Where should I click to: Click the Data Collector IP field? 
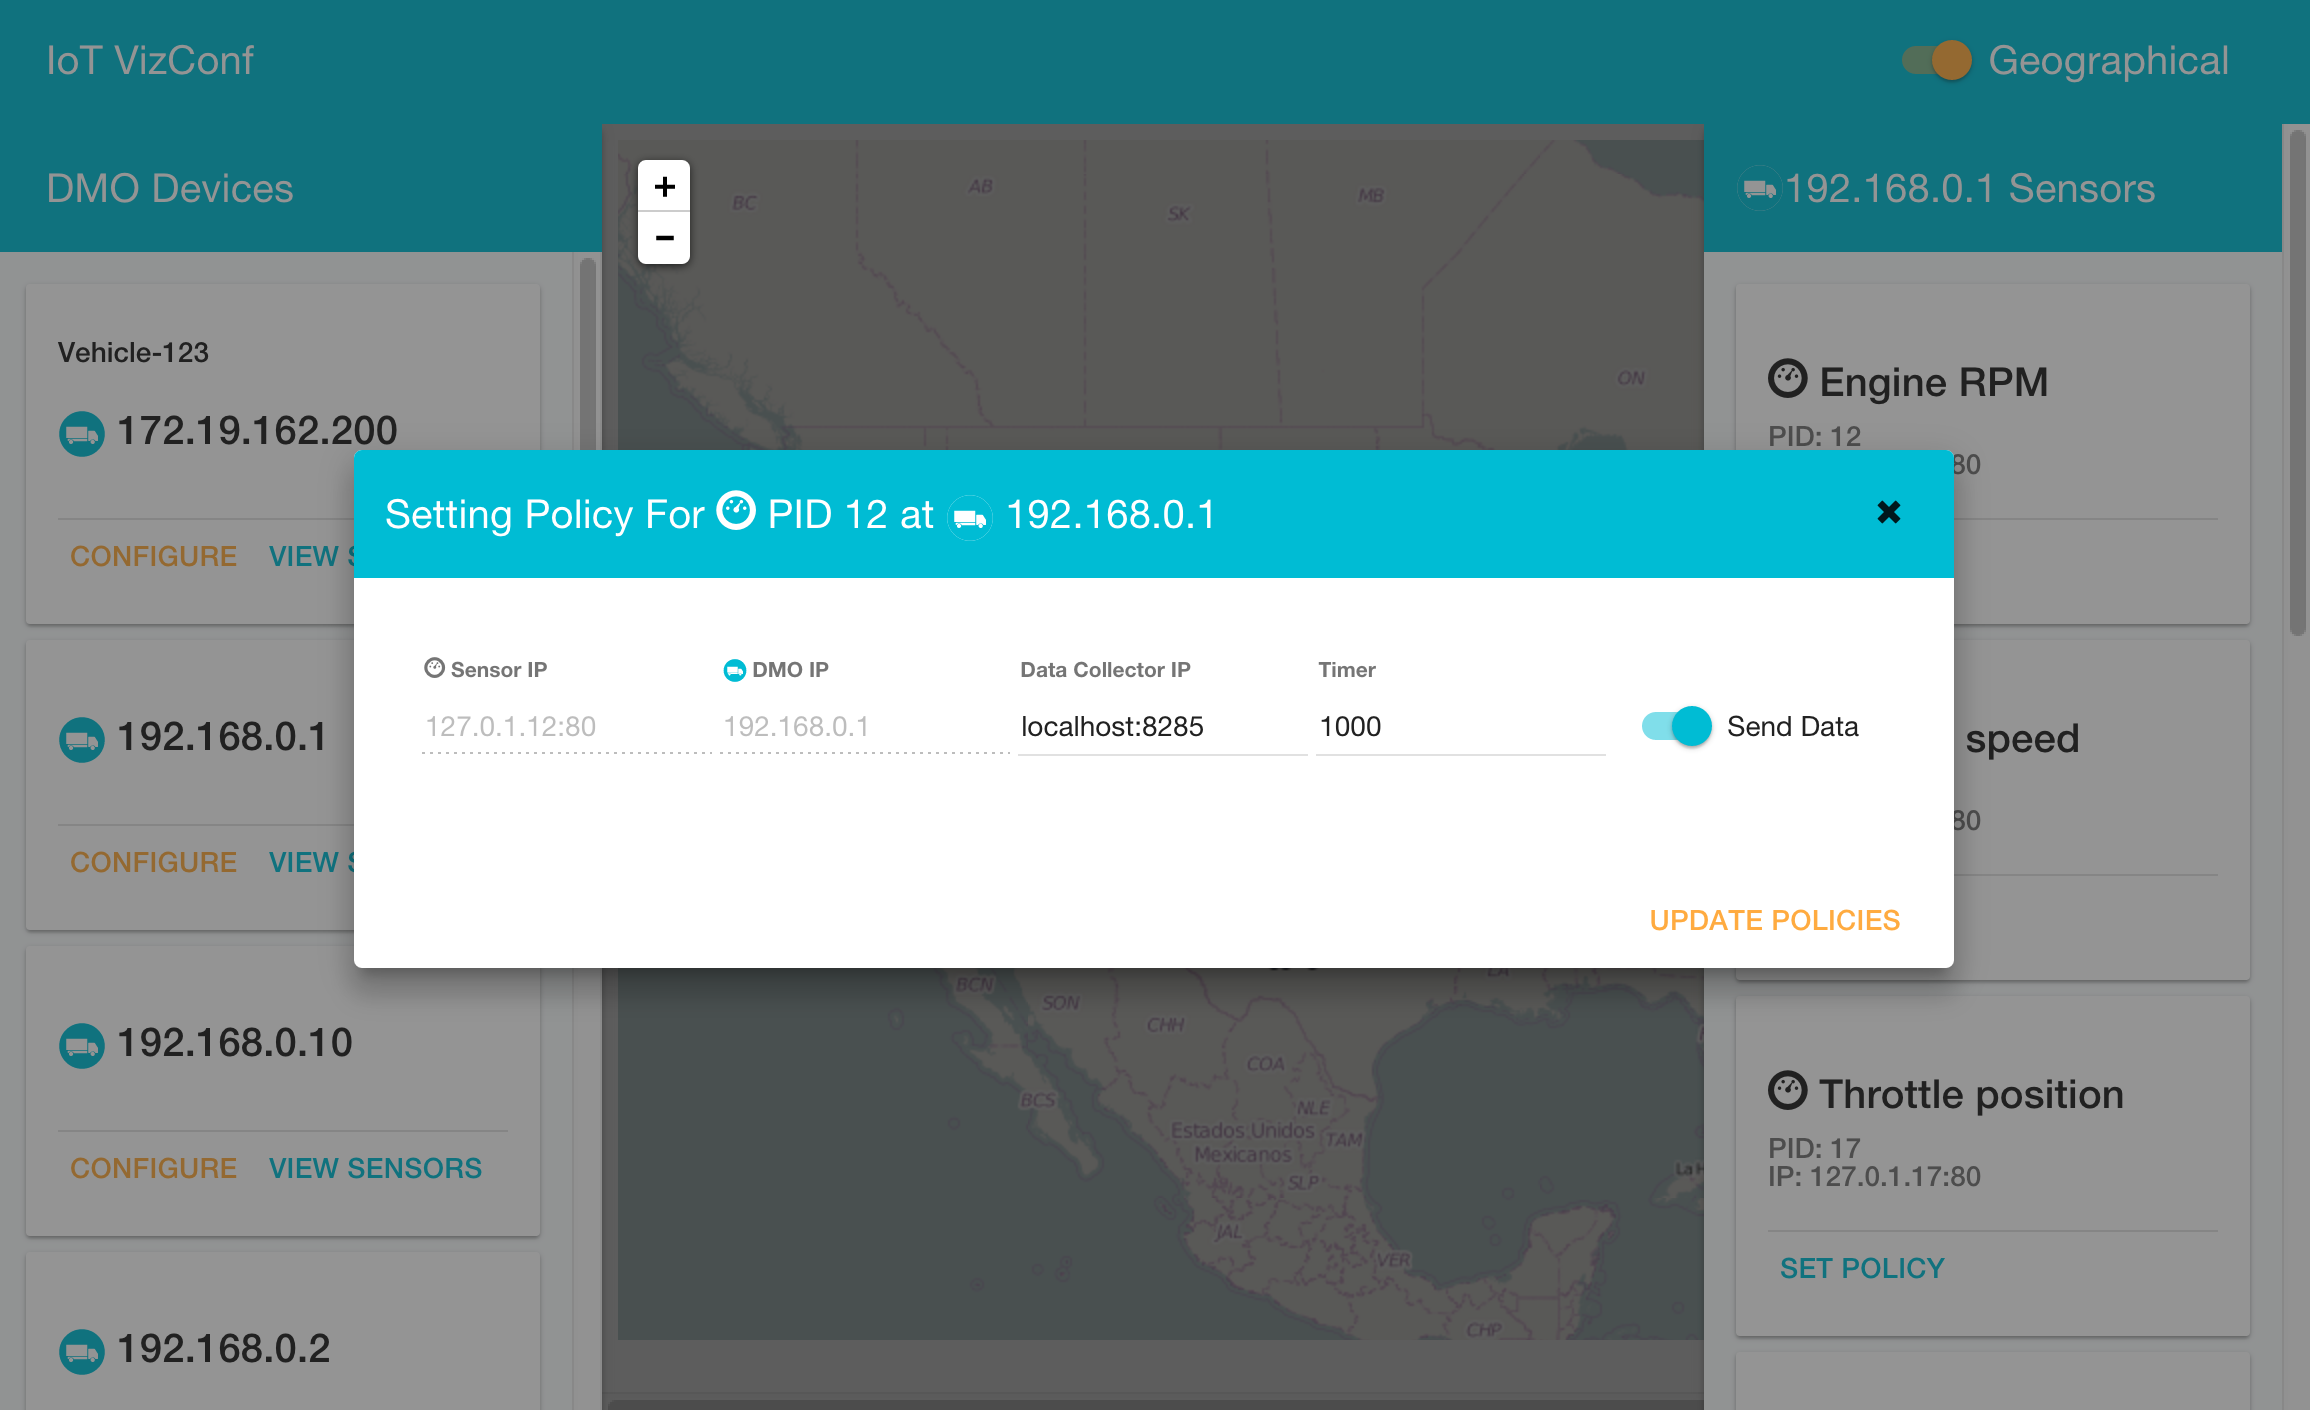[x=1160, y=727]
